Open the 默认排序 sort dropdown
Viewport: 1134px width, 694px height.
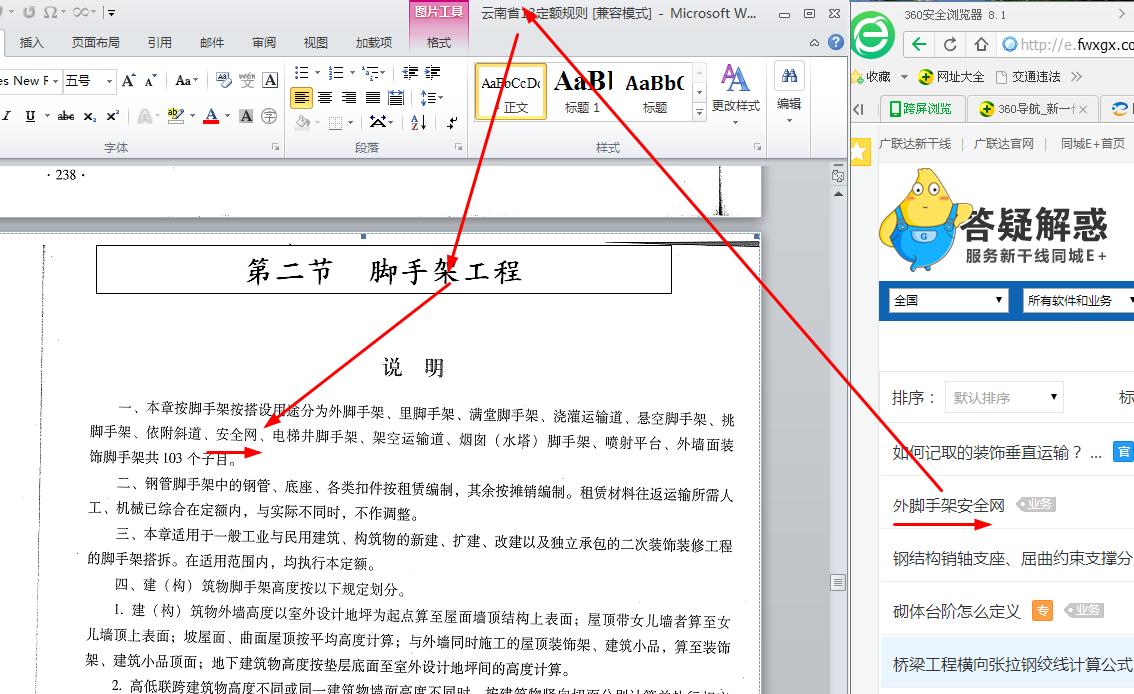(1004, 397)
